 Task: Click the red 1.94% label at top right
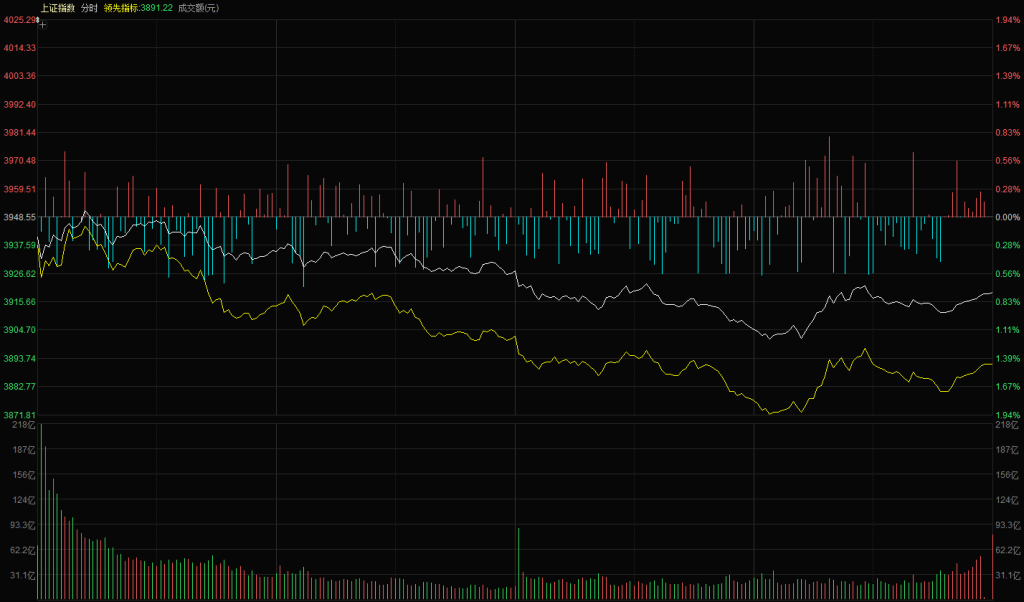coord(1007,20)
